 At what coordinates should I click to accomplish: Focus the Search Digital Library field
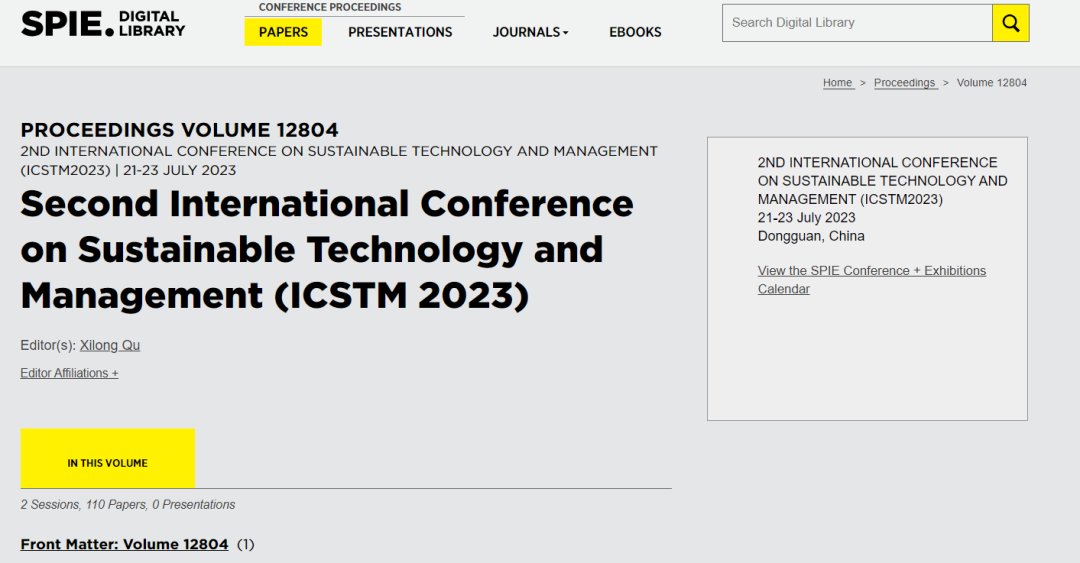[857, 23]
